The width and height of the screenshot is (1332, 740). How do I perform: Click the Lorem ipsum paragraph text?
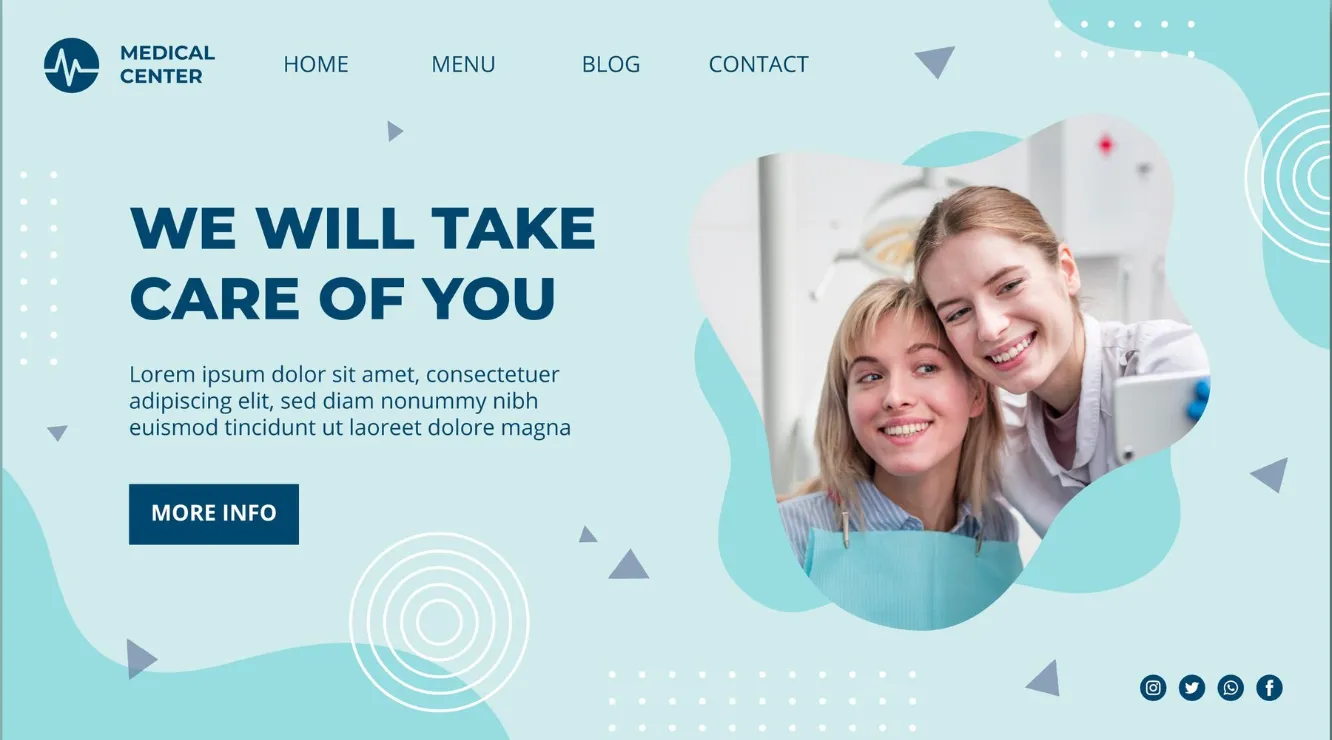tap(350, 401)
